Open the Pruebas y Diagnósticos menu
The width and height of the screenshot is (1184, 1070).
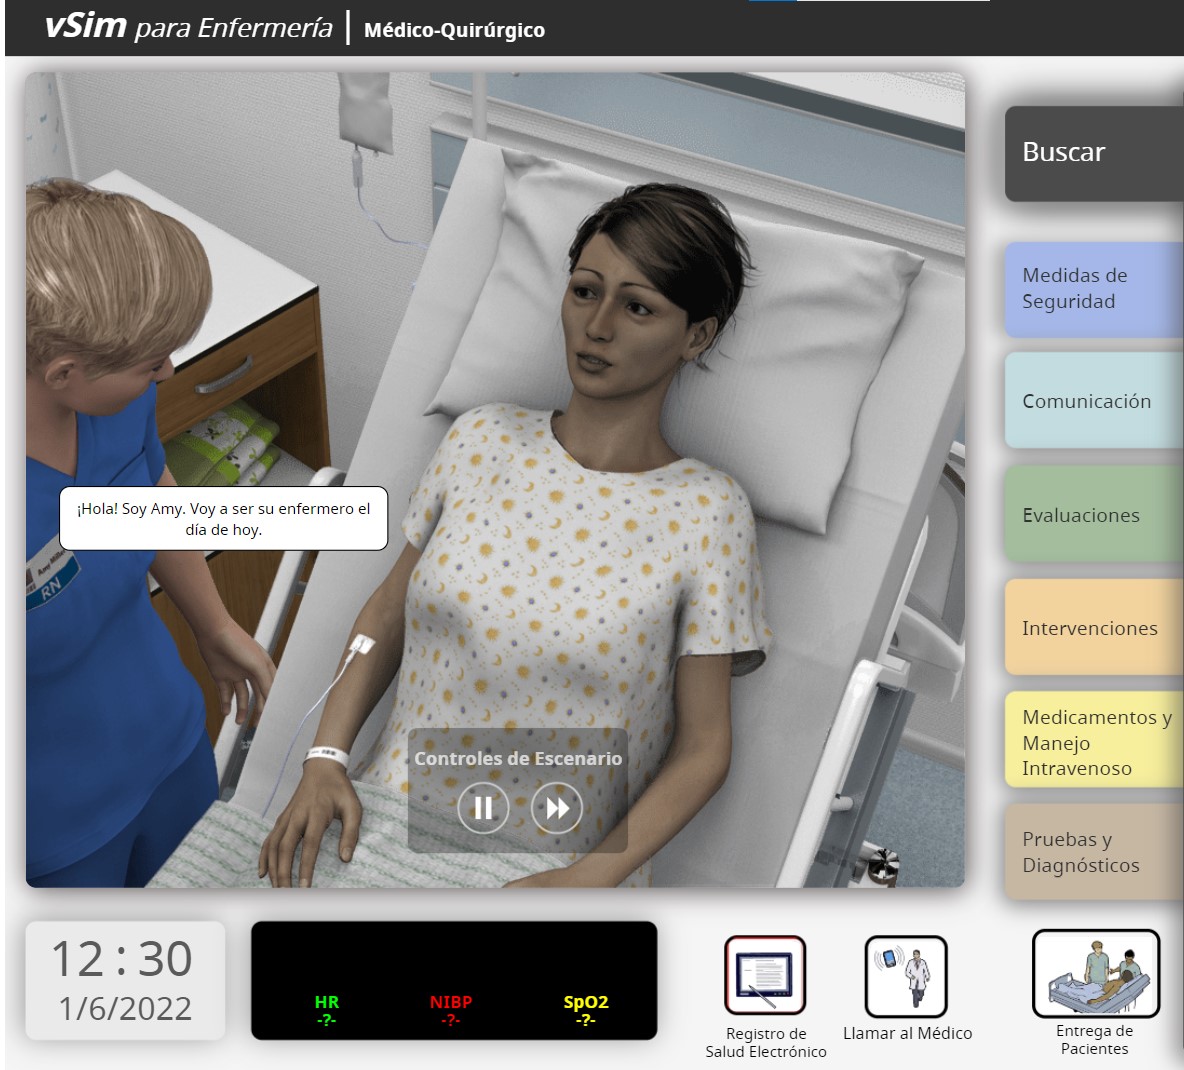(1093, 853)
